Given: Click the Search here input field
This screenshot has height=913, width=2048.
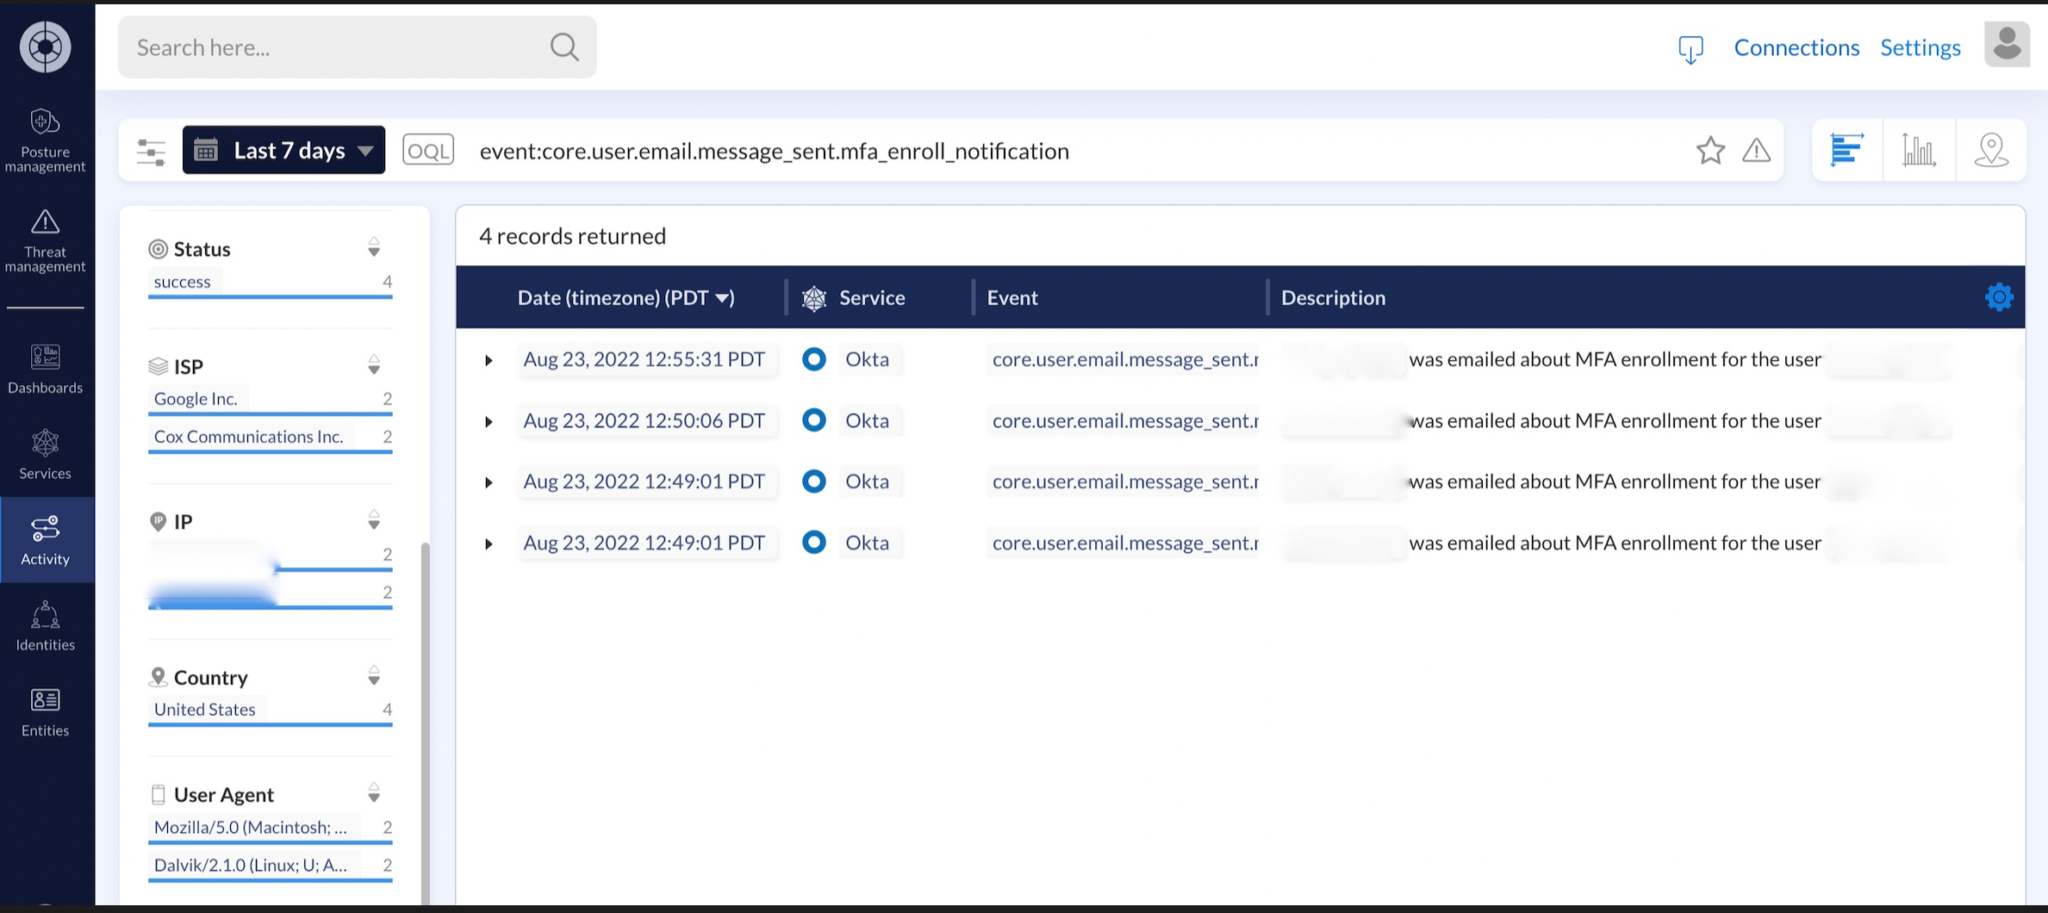Looking at the screenshot, I should (357, 47).
